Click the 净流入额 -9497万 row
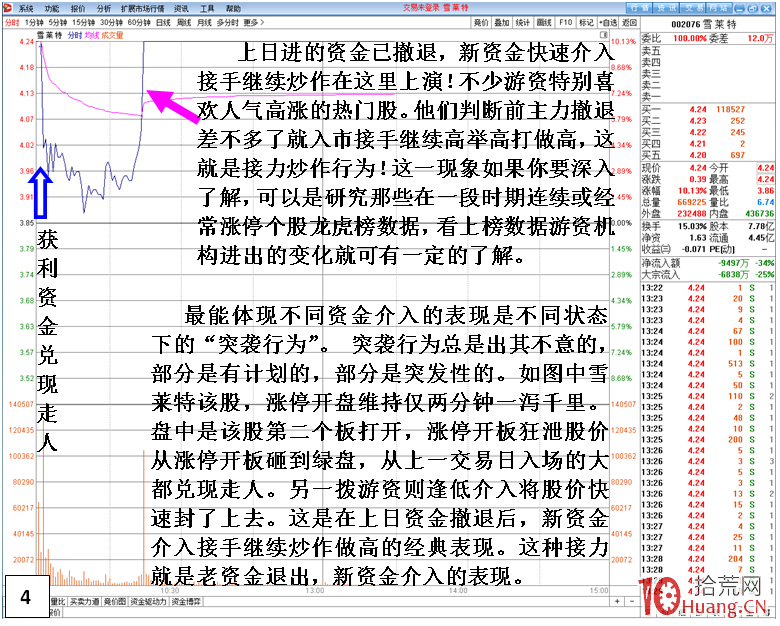Image resolution: width=780 pixels, height=626 pixels. [707, 263]
